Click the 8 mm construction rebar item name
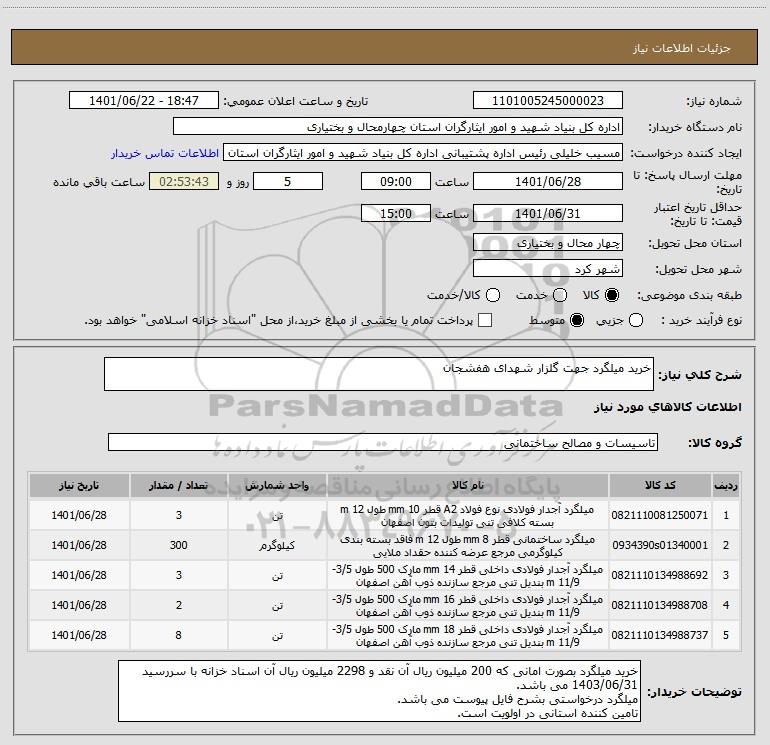The height and width of the screenshot is (745, 770). pos(468,546)
